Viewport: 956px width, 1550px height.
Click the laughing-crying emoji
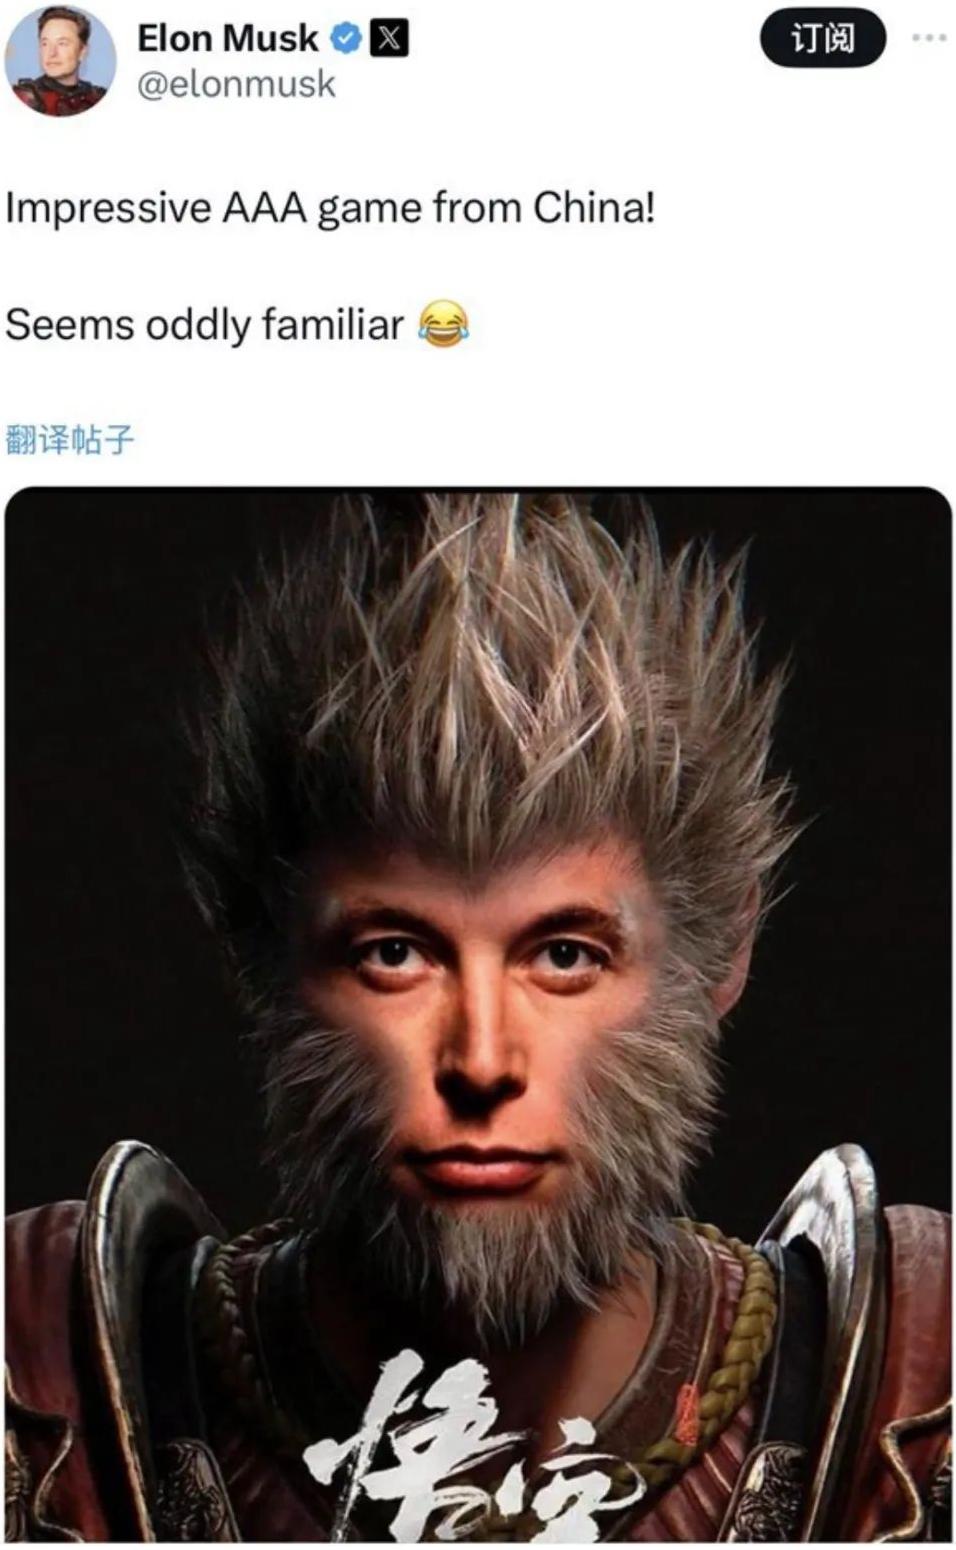pos(443,324)
